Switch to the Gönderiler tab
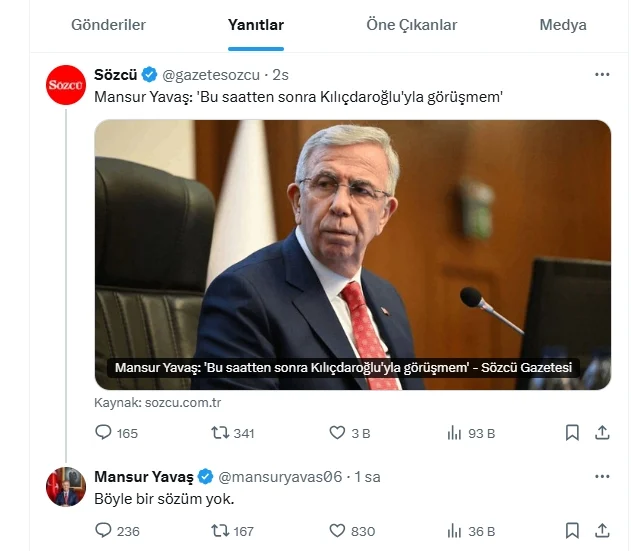The height and width of the screenshot is (551, 632). click(x=108, y=25)
